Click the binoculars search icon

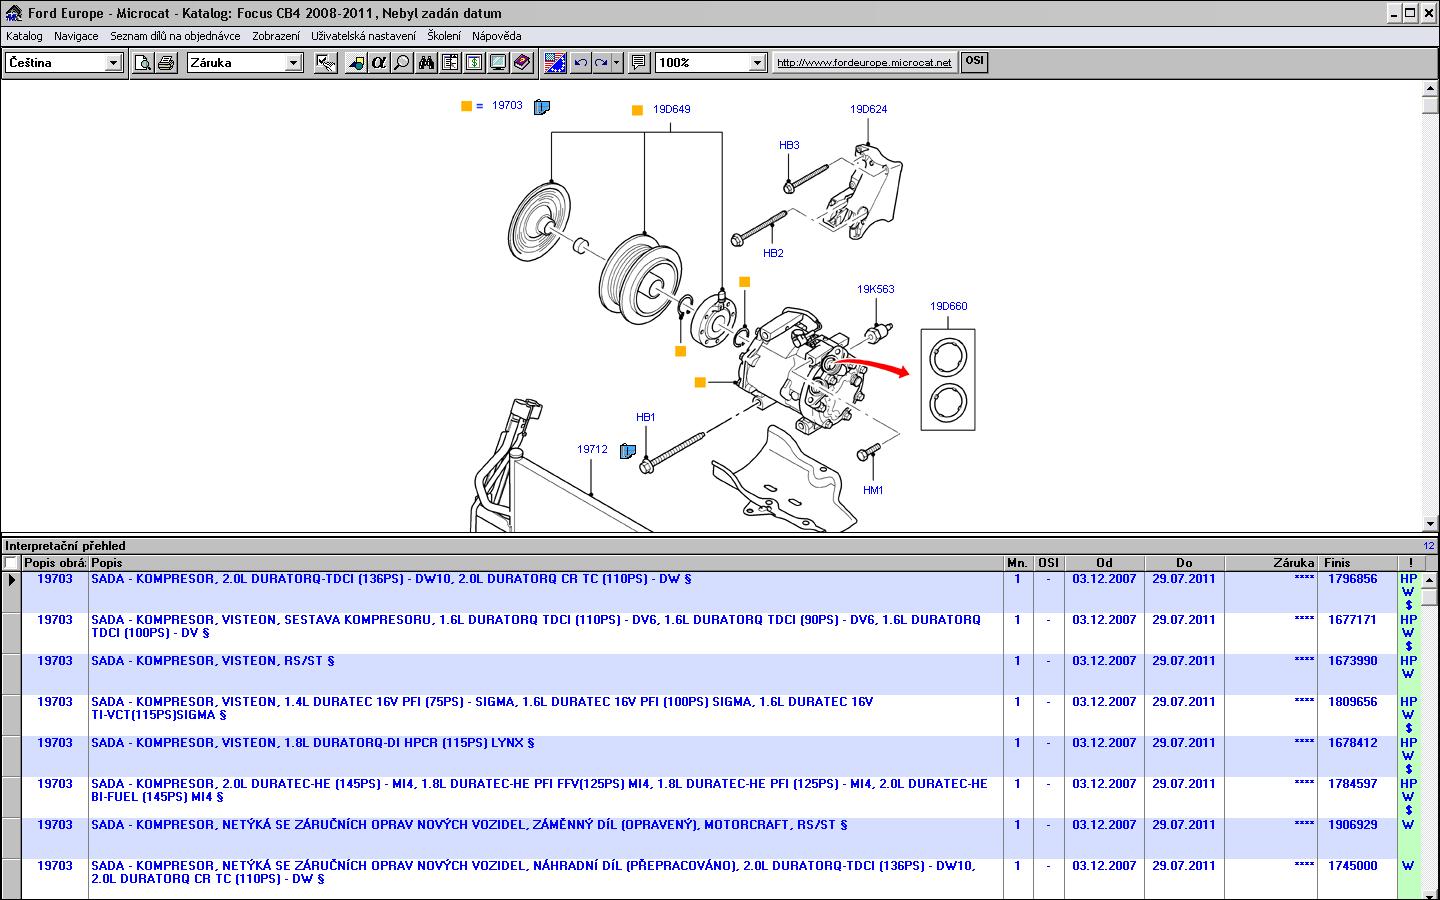point(426,63)
